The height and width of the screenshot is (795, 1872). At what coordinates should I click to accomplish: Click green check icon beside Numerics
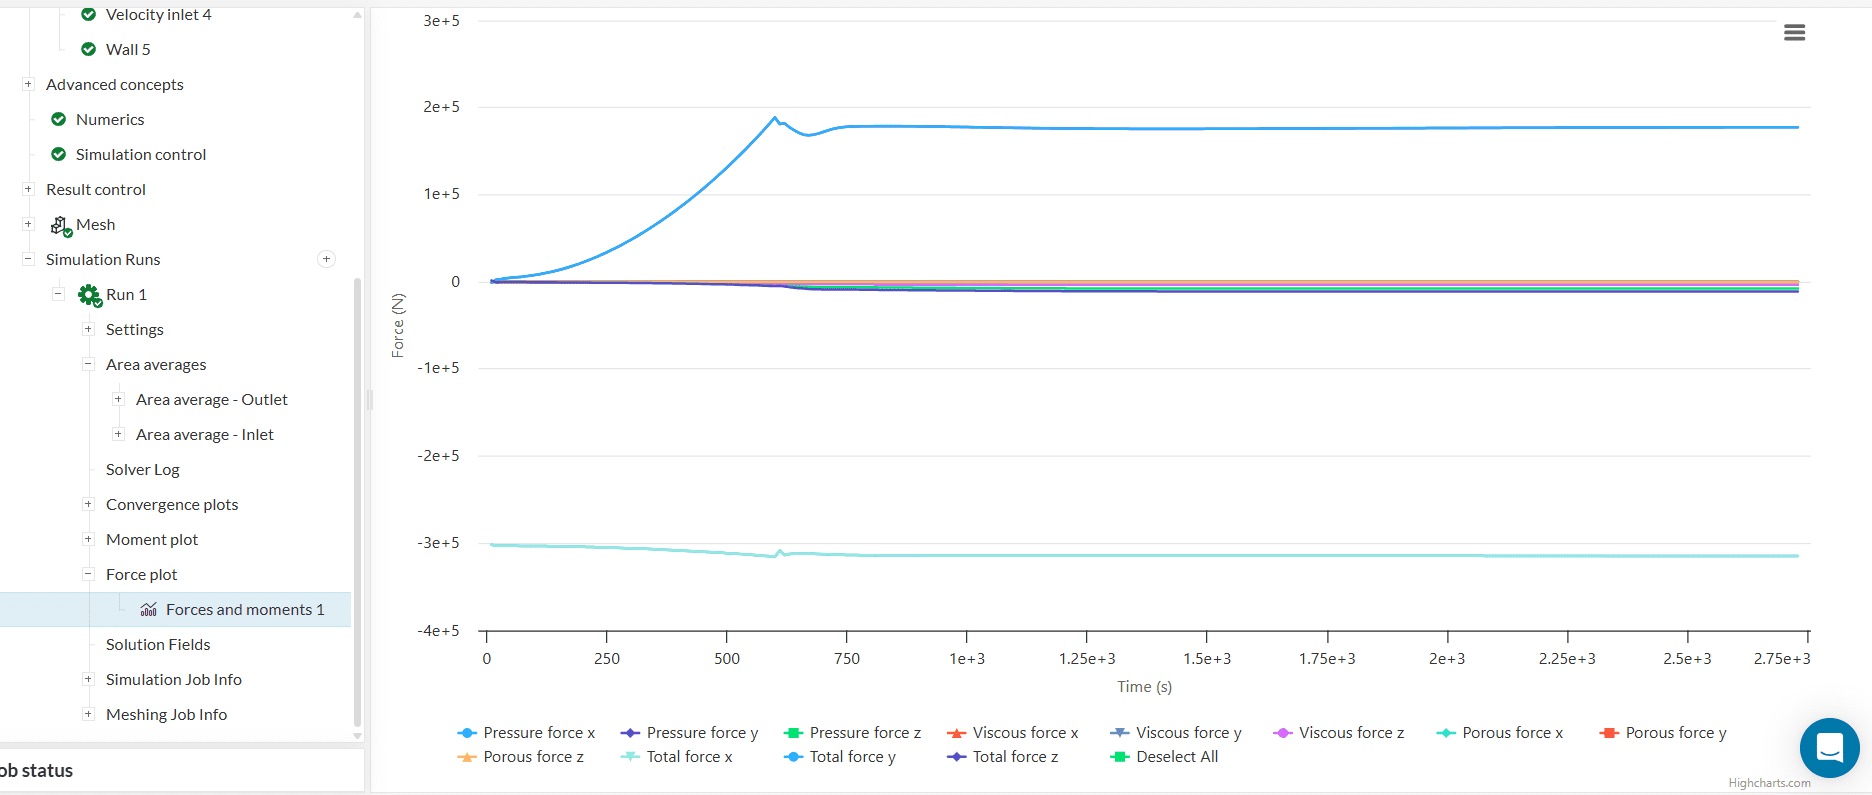point(59,120)
